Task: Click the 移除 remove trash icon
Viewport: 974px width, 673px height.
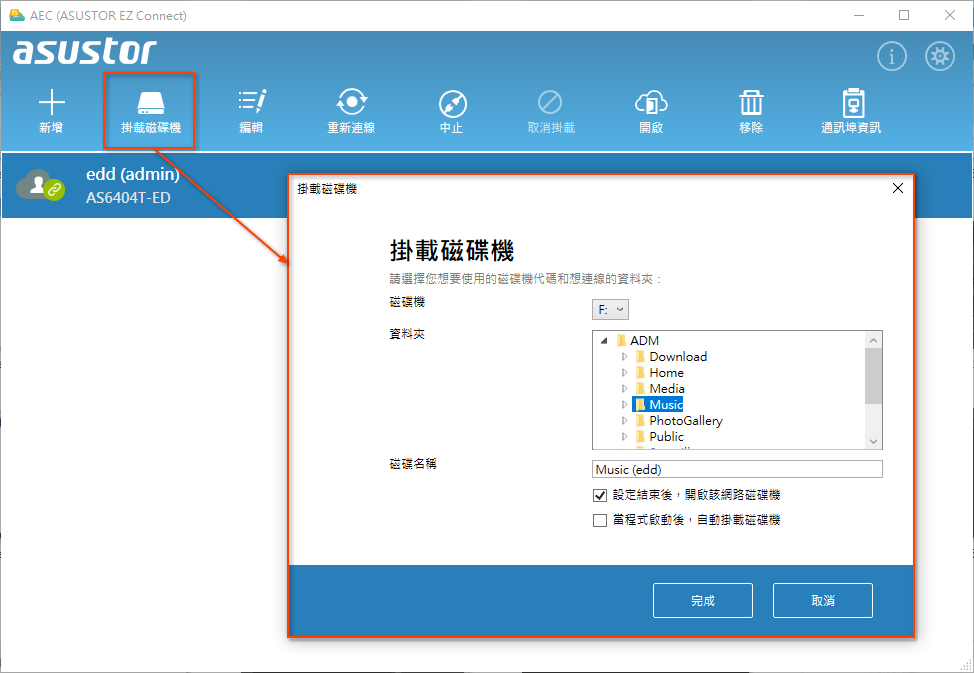Action: point(751,111)
